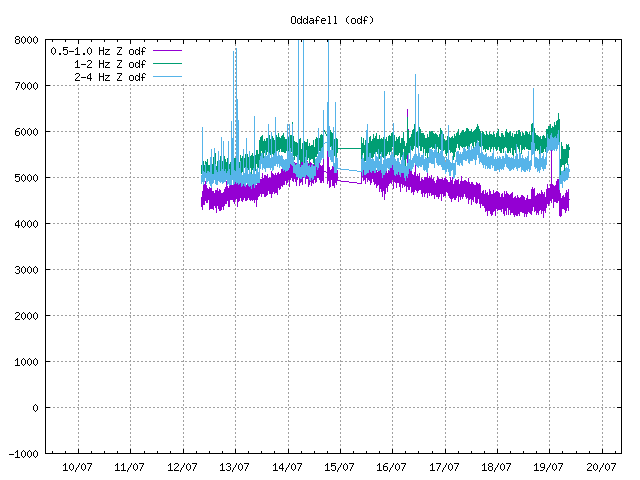Image resolution: width=640 pixels, height=480 pixels.
Task: Click the 10/07 date on x-axis
Action: tap(78, 467)
